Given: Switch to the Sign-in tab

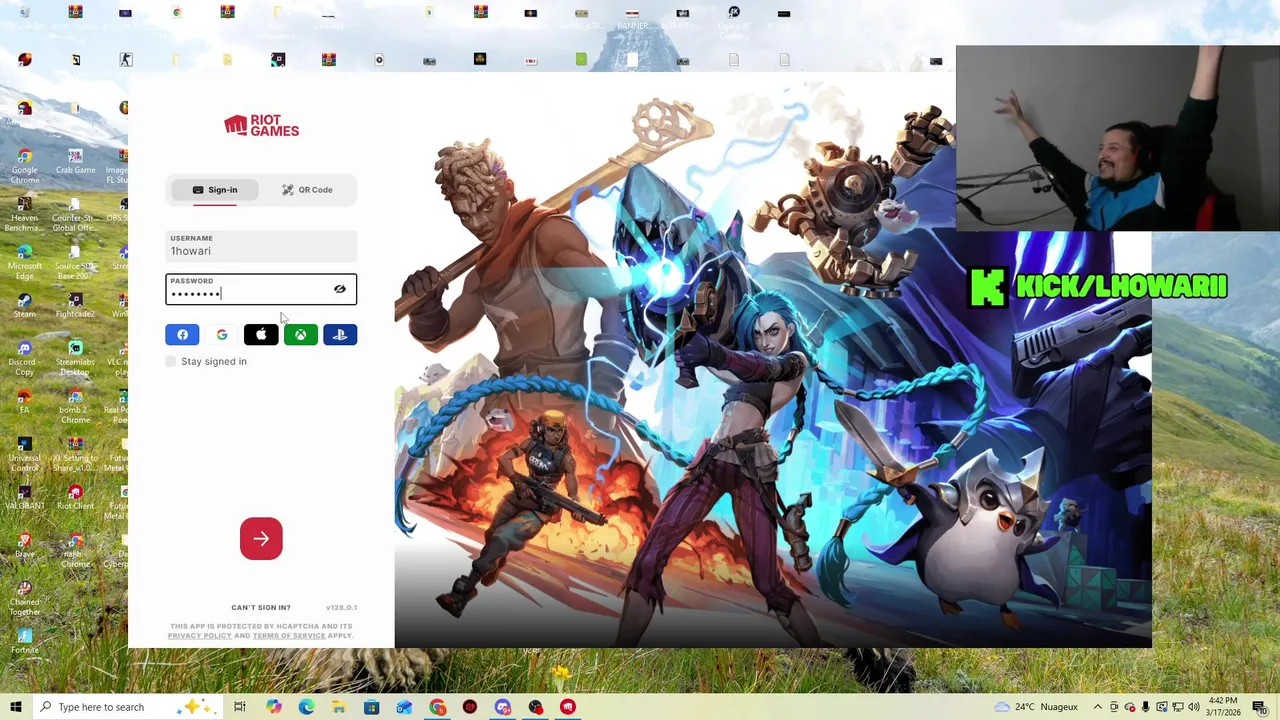Looking at the screenshot, I should [215, 190].
